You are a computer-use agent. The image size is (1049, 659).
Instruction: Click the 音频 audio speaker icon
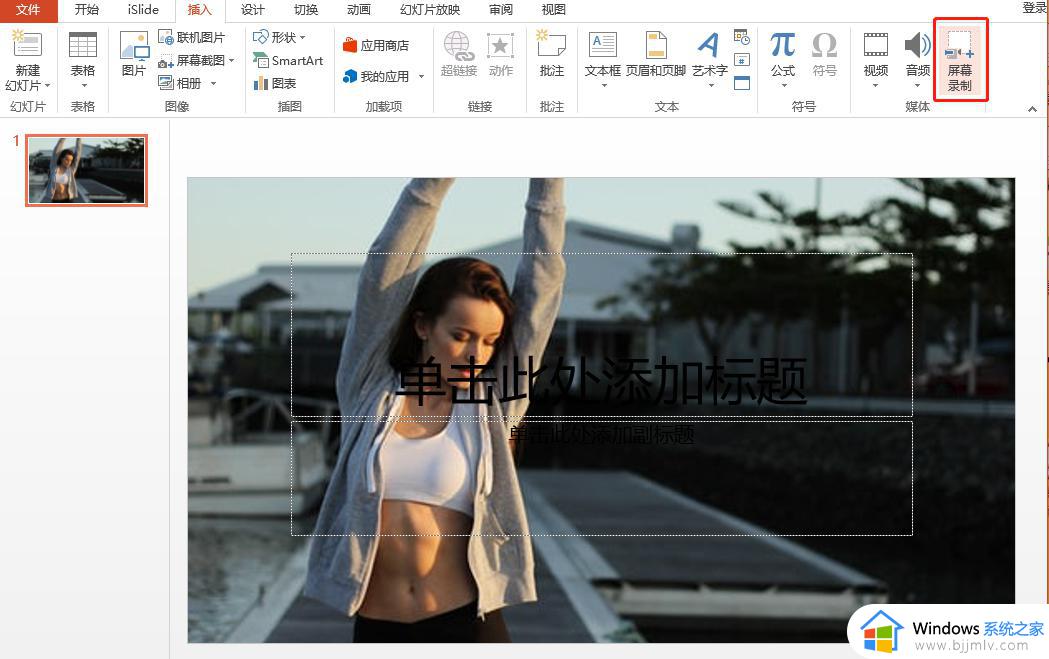(917, 45)
